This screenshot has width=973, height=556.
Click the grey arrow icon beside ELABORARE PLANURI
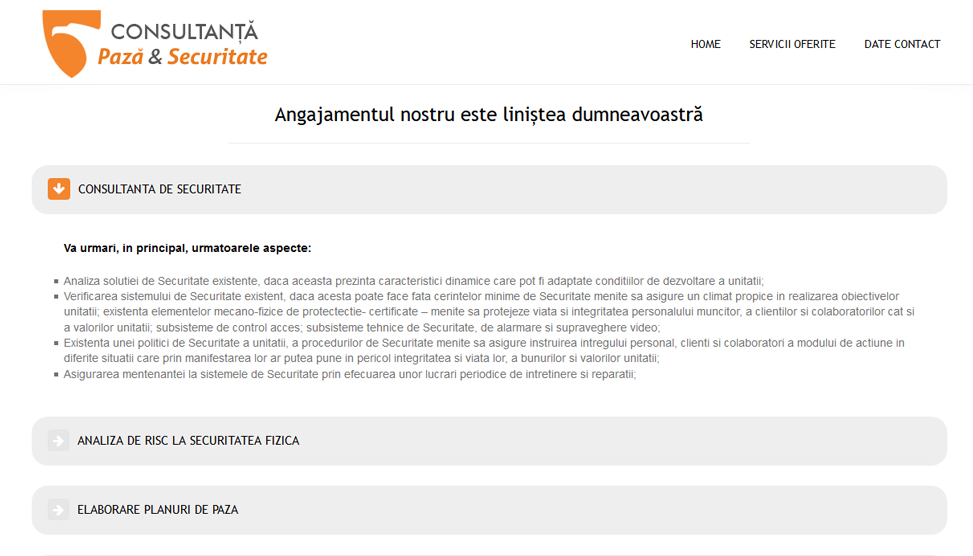(58, 509)
